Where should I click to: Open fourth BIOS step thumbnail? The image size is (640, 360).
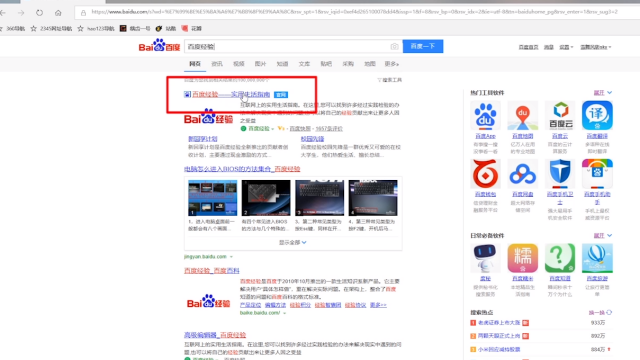tap(373, 198)
